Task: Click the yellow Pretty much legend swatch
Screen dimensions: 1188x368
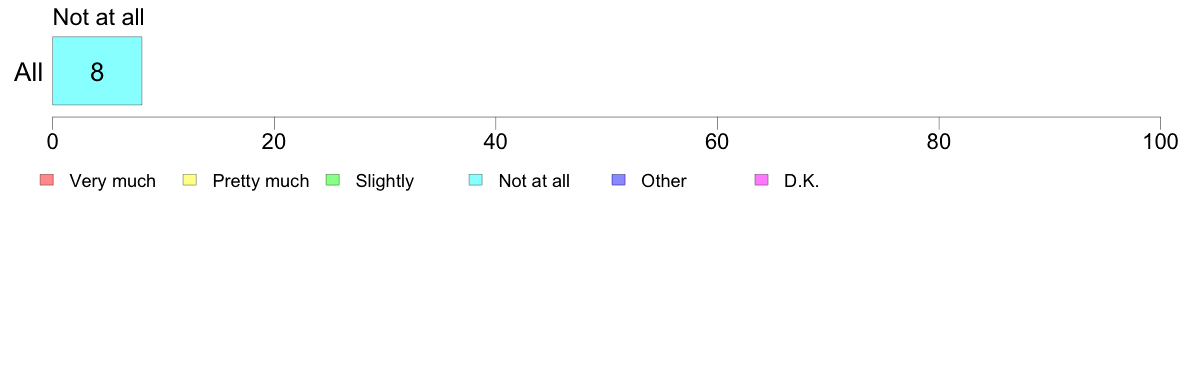Action: coord(190,180)
